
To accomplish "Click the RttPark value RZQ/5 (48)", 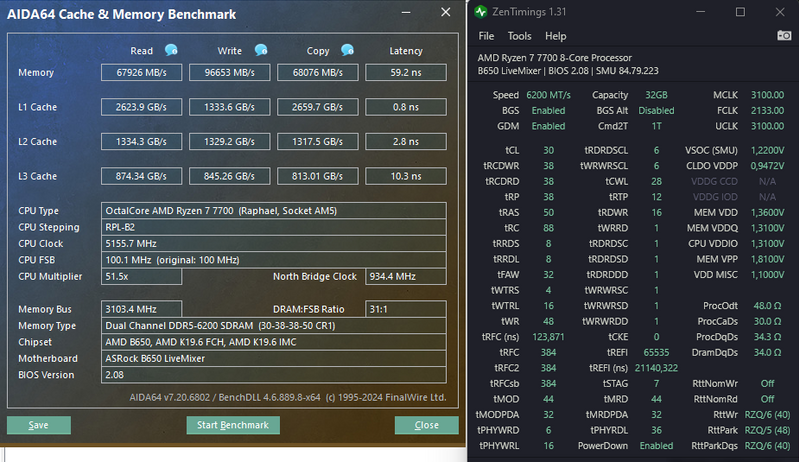I will 767,430.
